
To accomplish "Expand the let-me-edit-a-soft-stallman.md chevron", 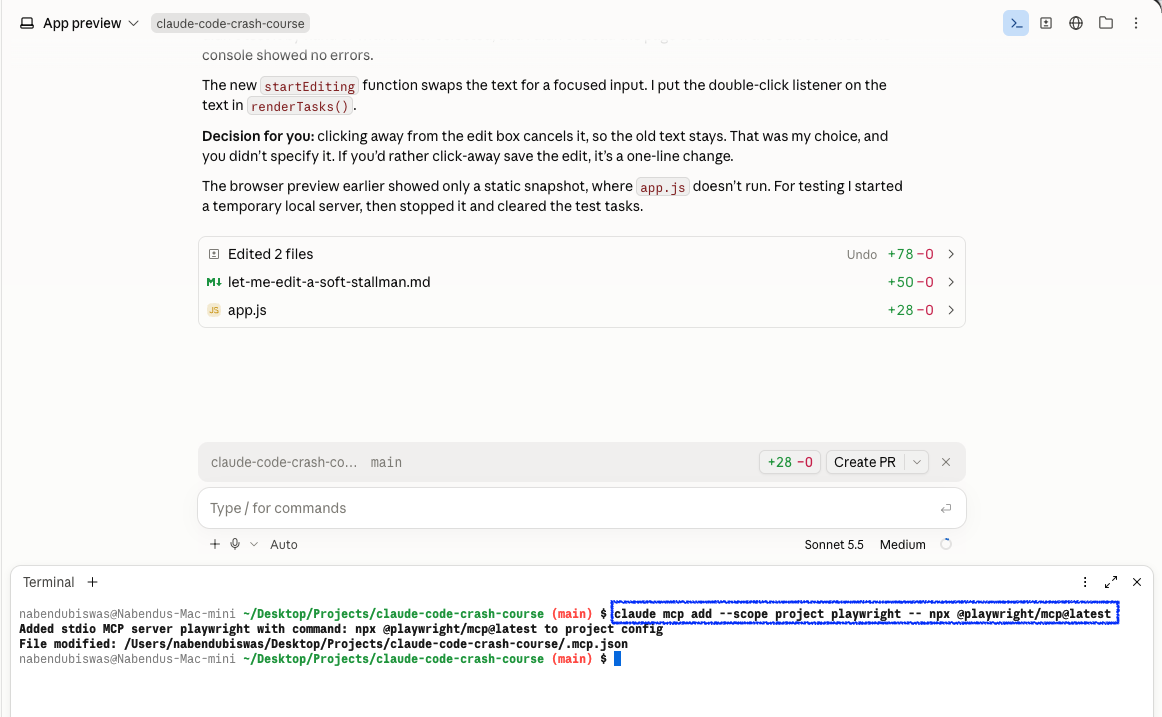I will click(951, 282).
